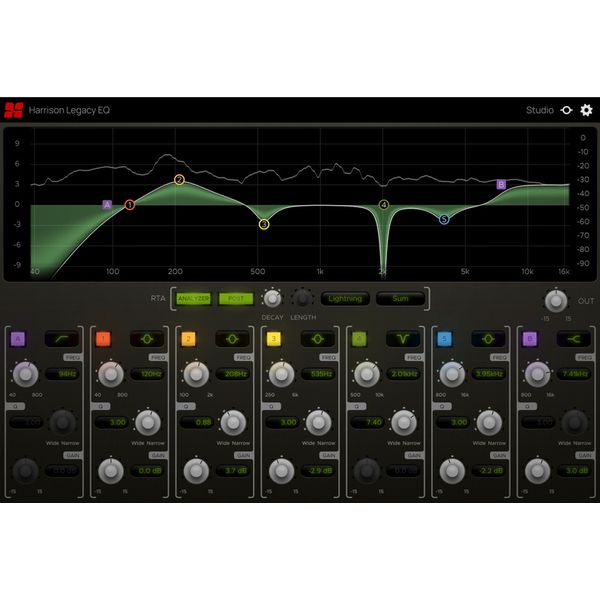Toggle band 4 green enable button
Screen dimensions: 600x600
coord(359,339)
